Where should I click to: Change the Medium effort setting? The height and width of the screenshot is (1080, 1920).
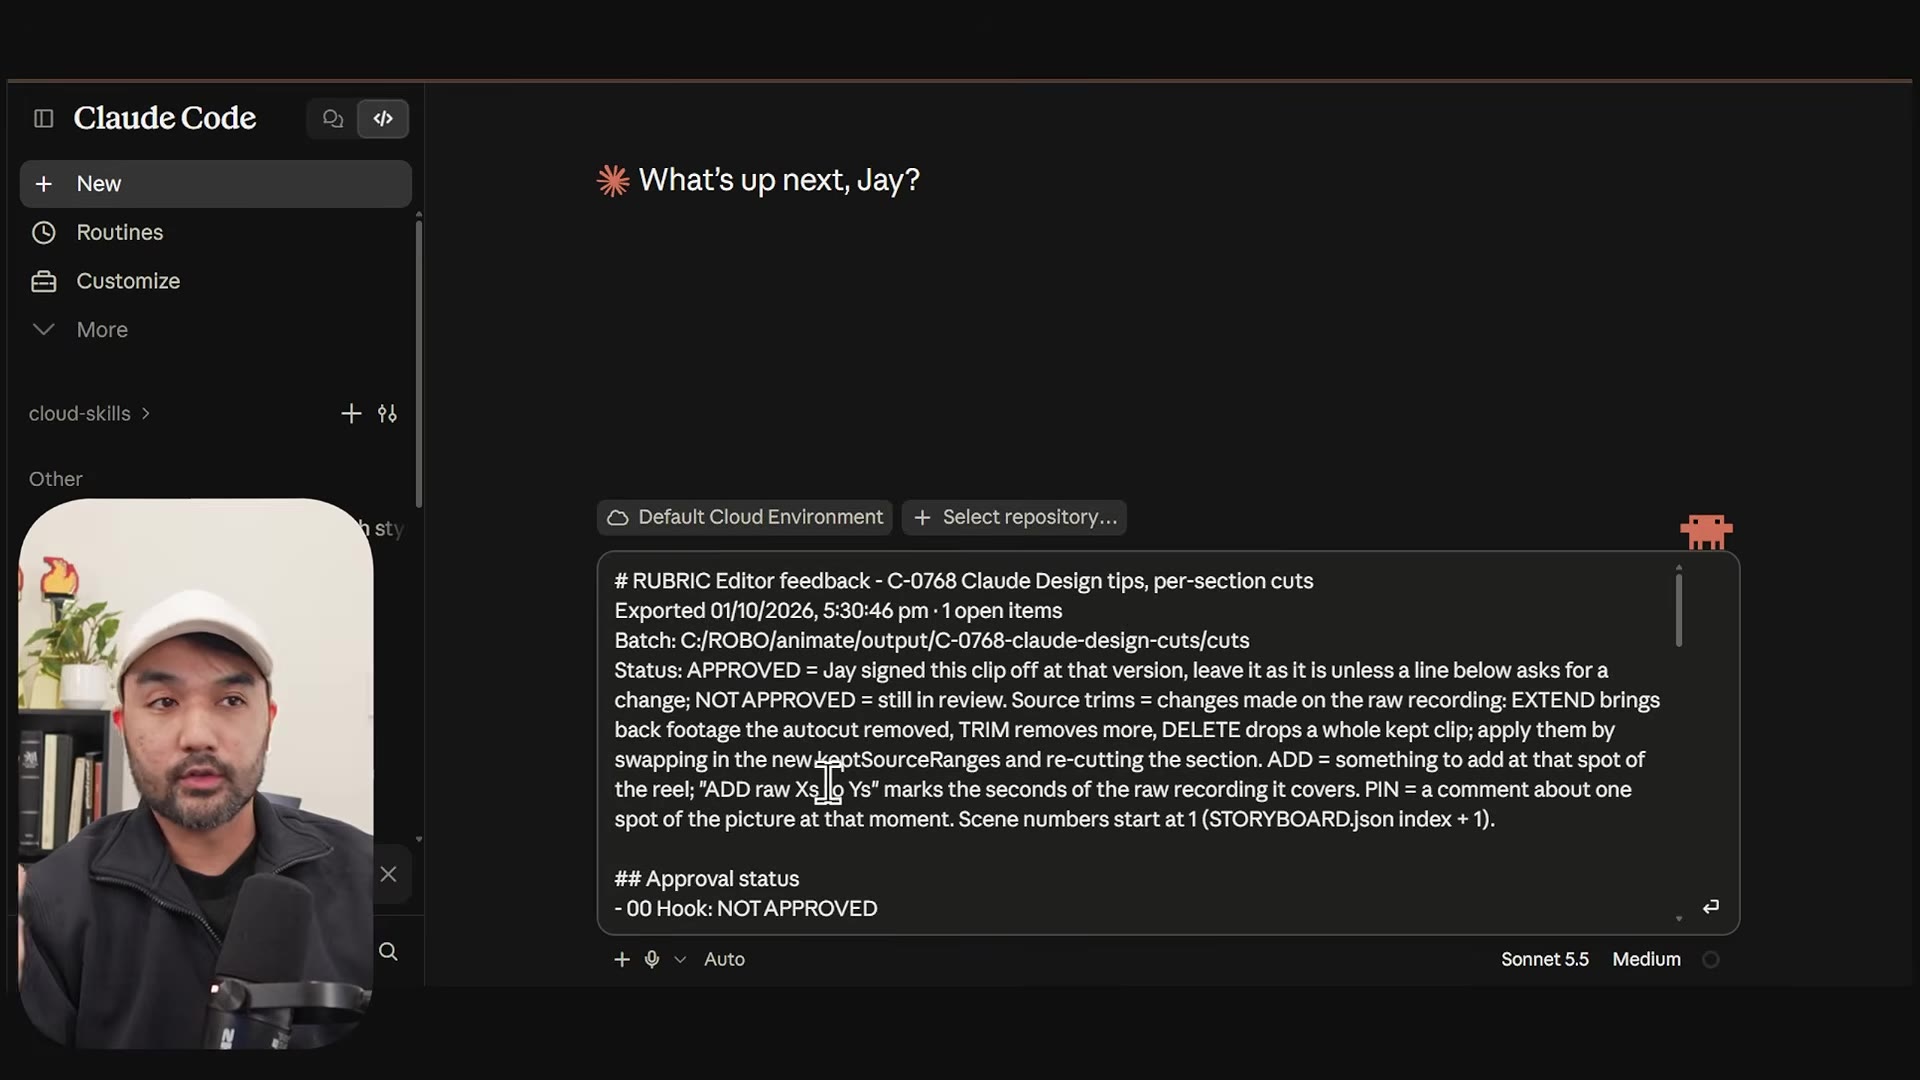1646,959
